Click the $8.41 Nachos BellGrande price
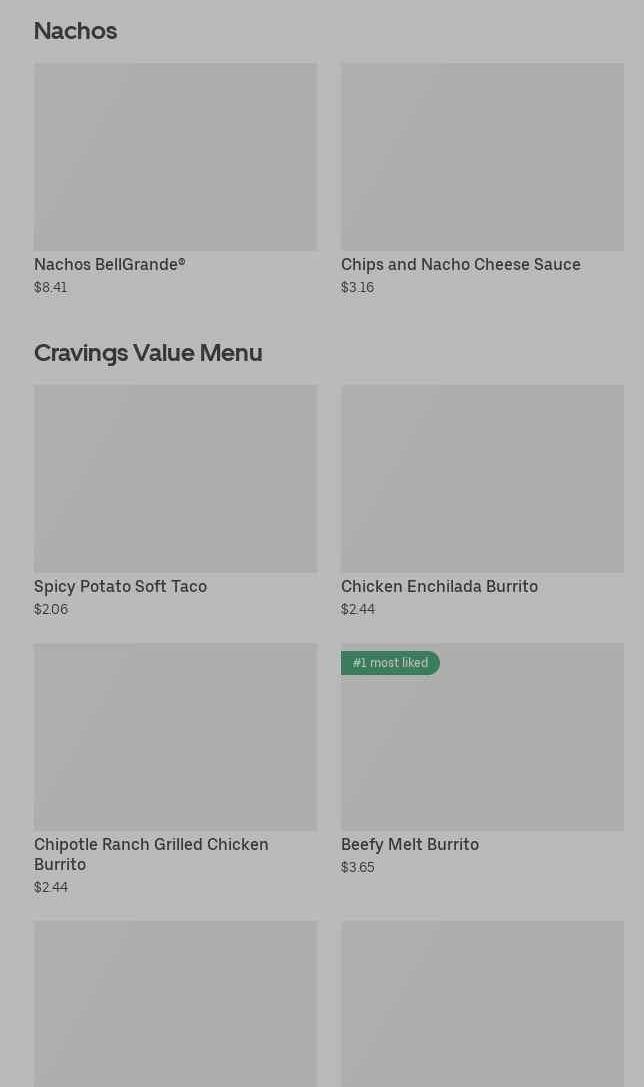 point(51,287)
